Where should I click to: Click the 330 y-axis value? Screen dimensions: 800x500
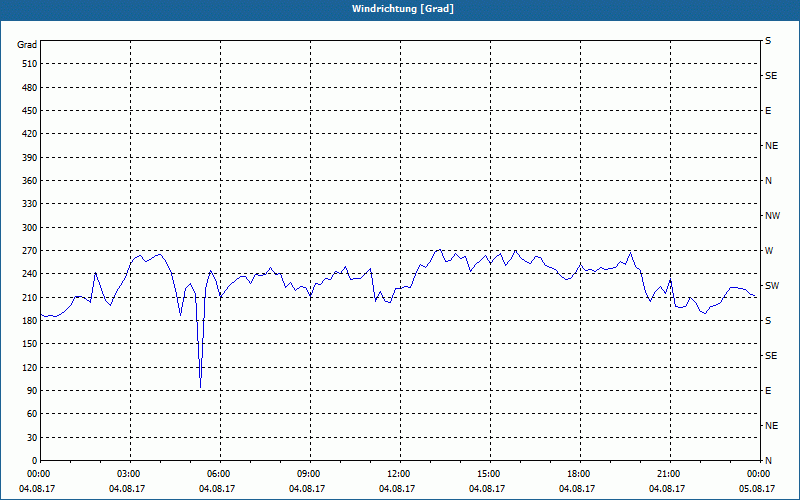(x=29, y=204)
